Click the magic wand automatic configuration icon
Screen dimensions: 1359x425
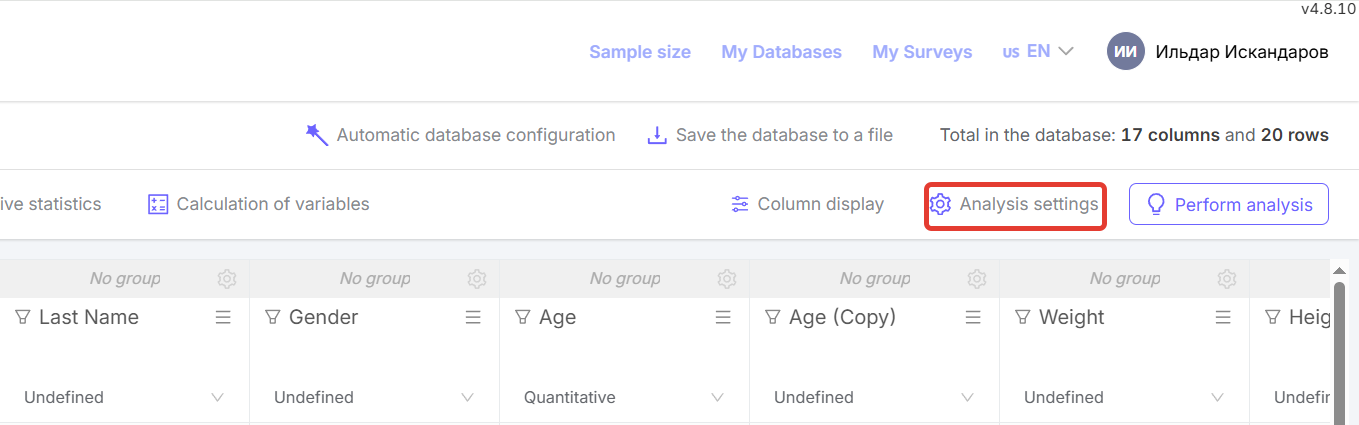point(317,135)
